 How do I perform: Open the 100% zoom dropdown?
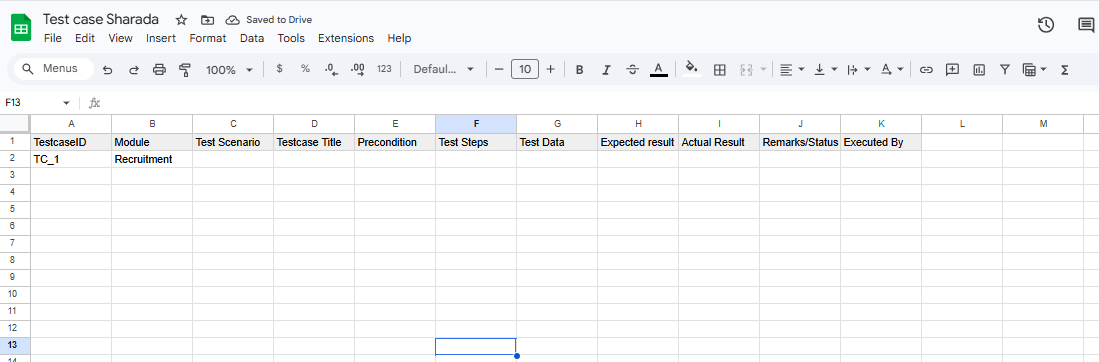click(x=229, y=69)
